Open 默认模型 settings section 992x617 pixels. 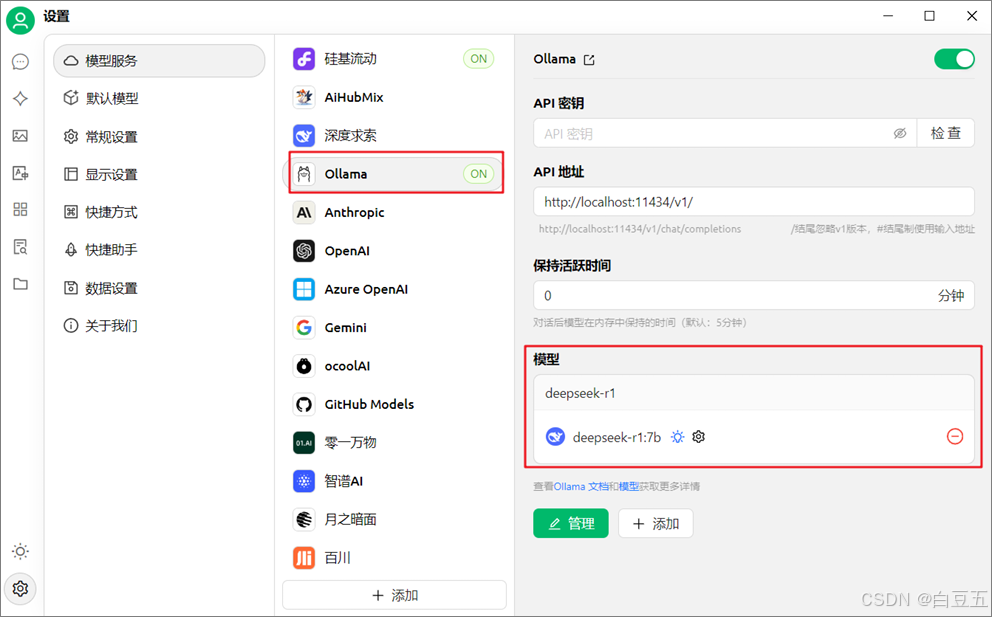click(x=159, y=98)
